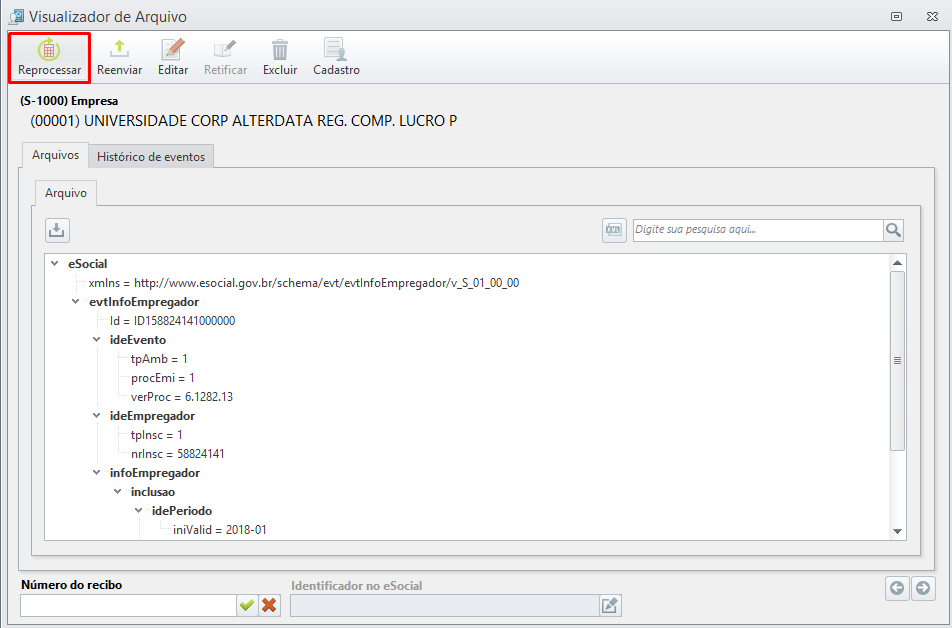Click the infoEmpregador tree label
Viewport: 952px width, 628px height.
click(154, 473)
